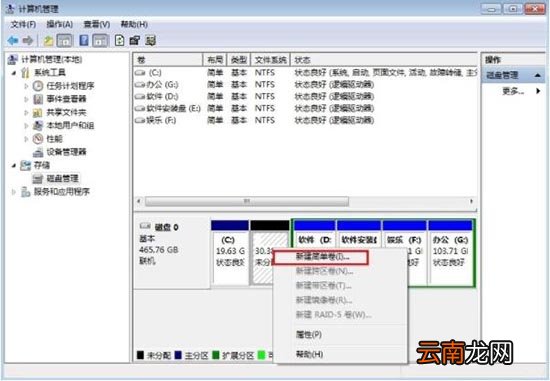
Task: Toggle the Show/Hide Action Pane toolbar icon
Action: [x=100, y=41]
